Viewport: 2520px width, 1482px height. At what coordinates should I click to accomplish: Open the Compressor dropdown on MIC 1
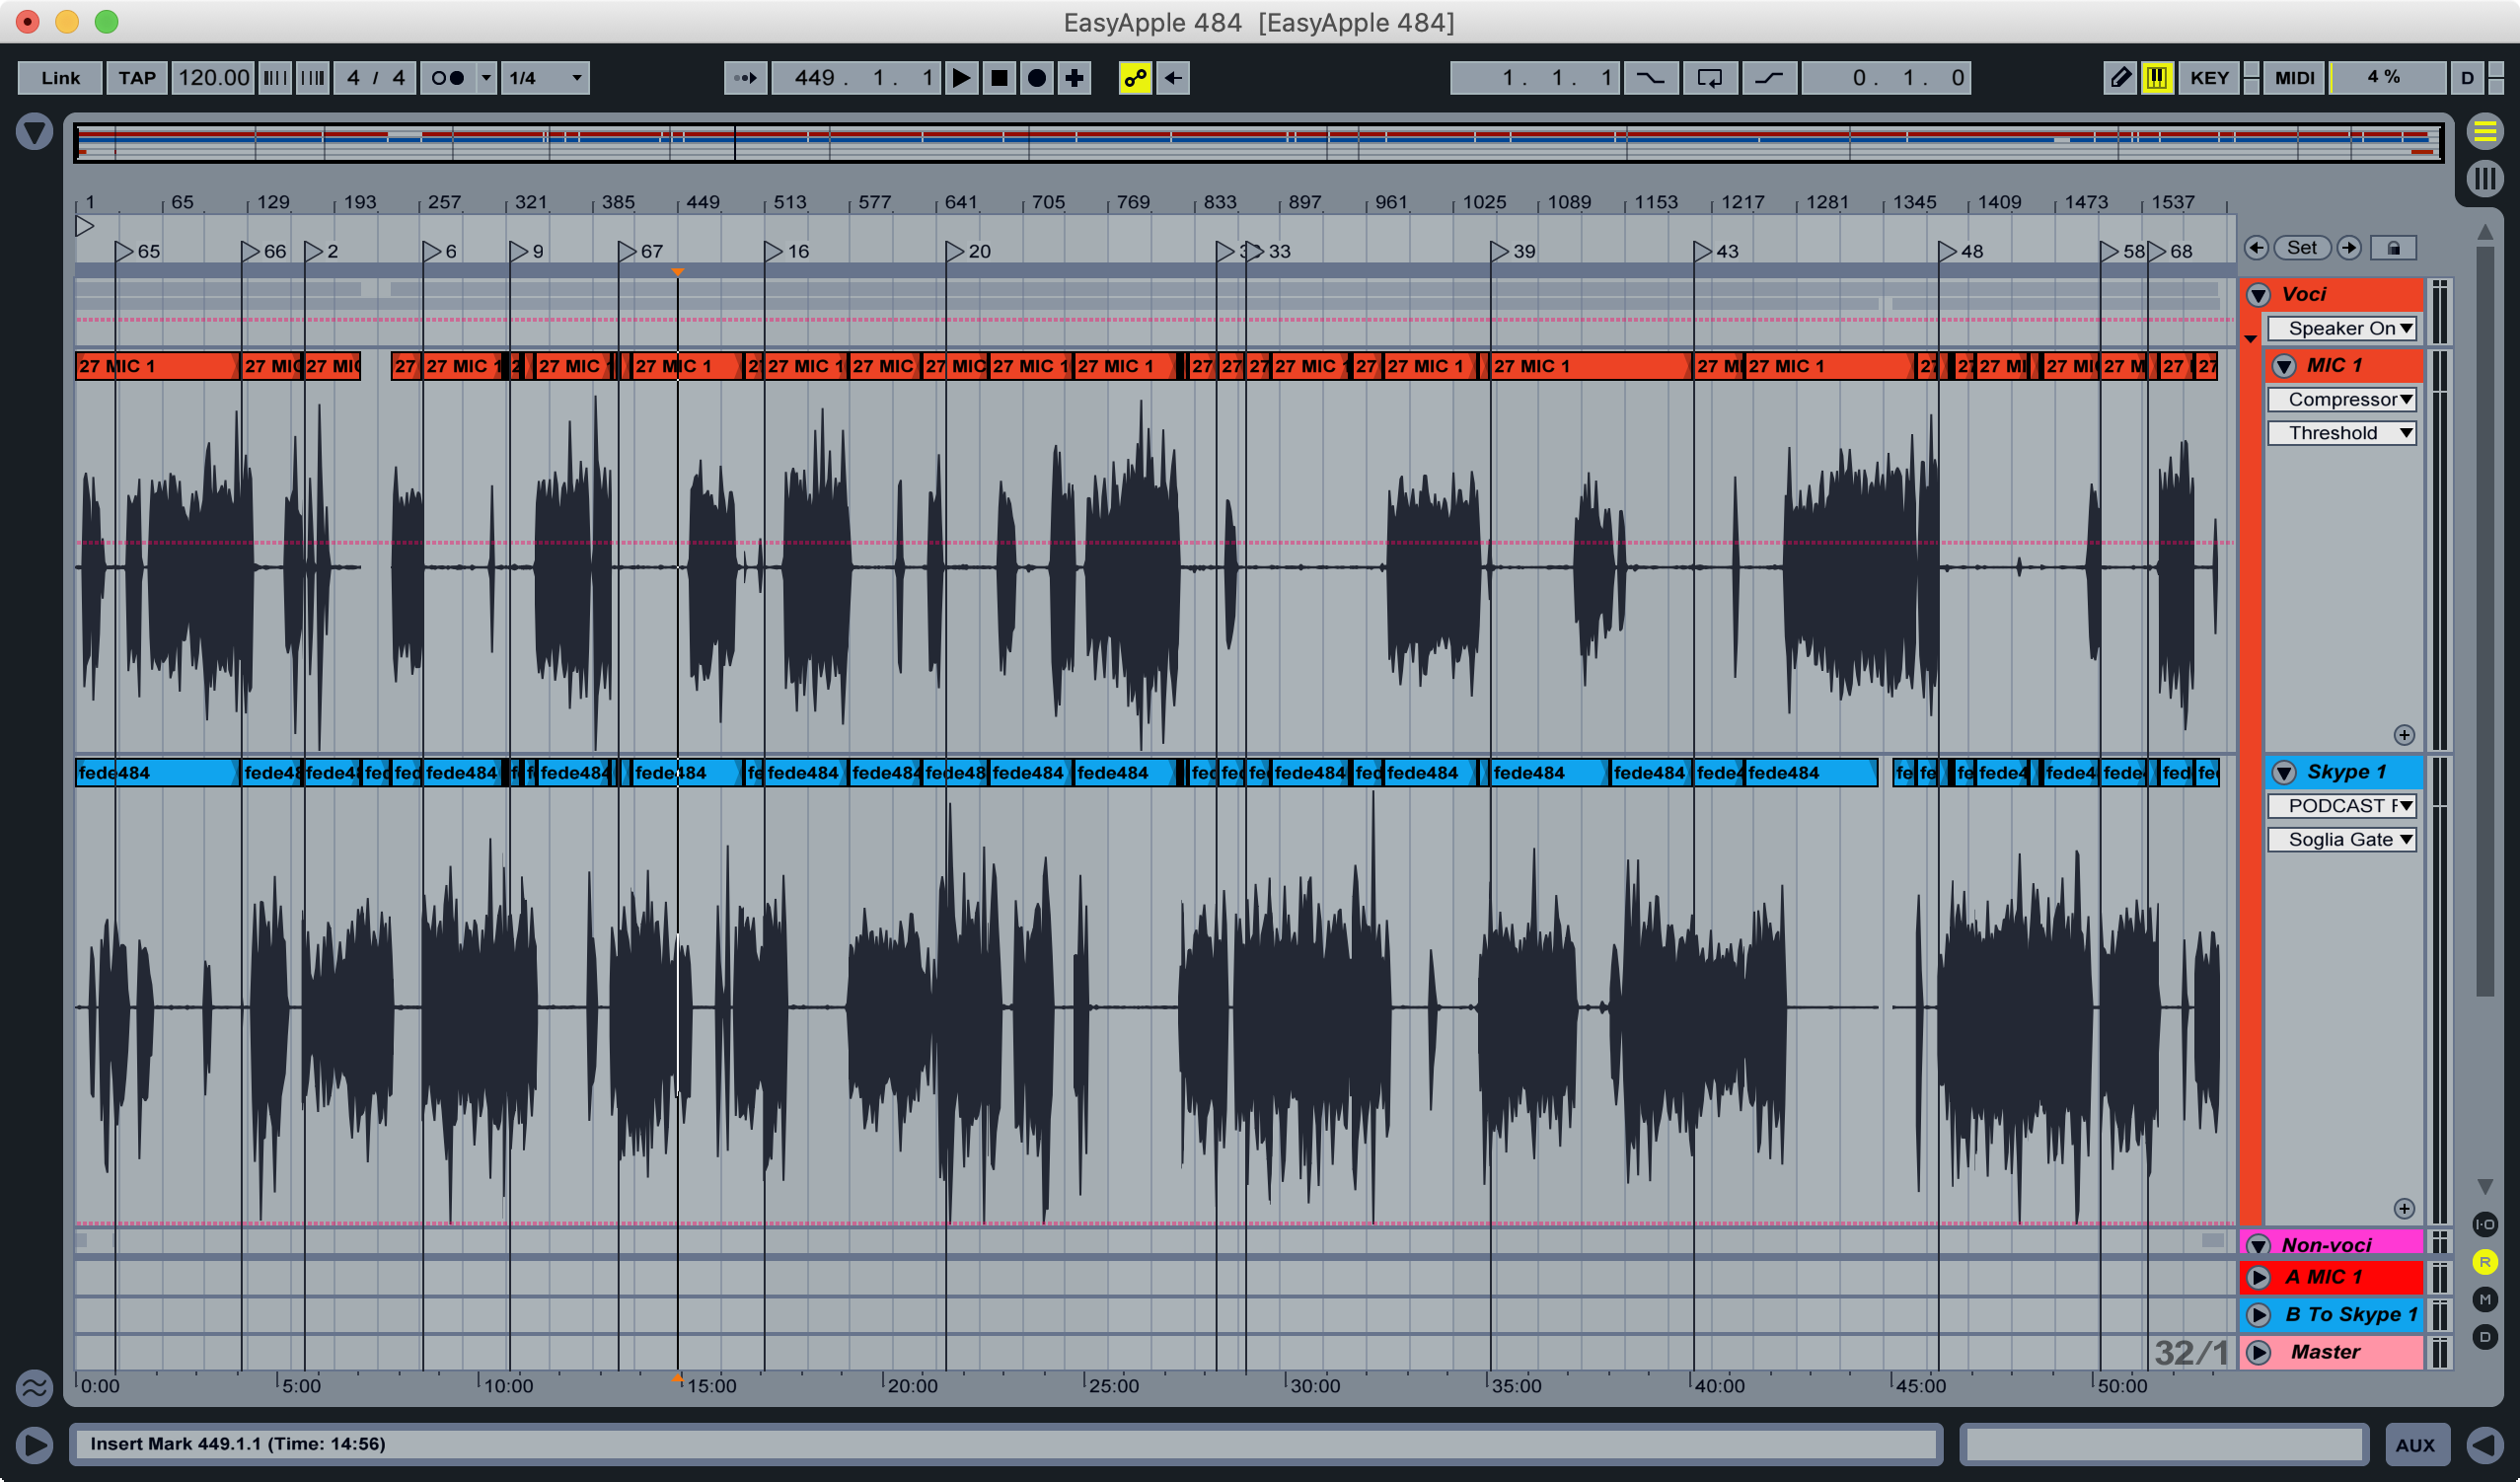point(2340,399)
